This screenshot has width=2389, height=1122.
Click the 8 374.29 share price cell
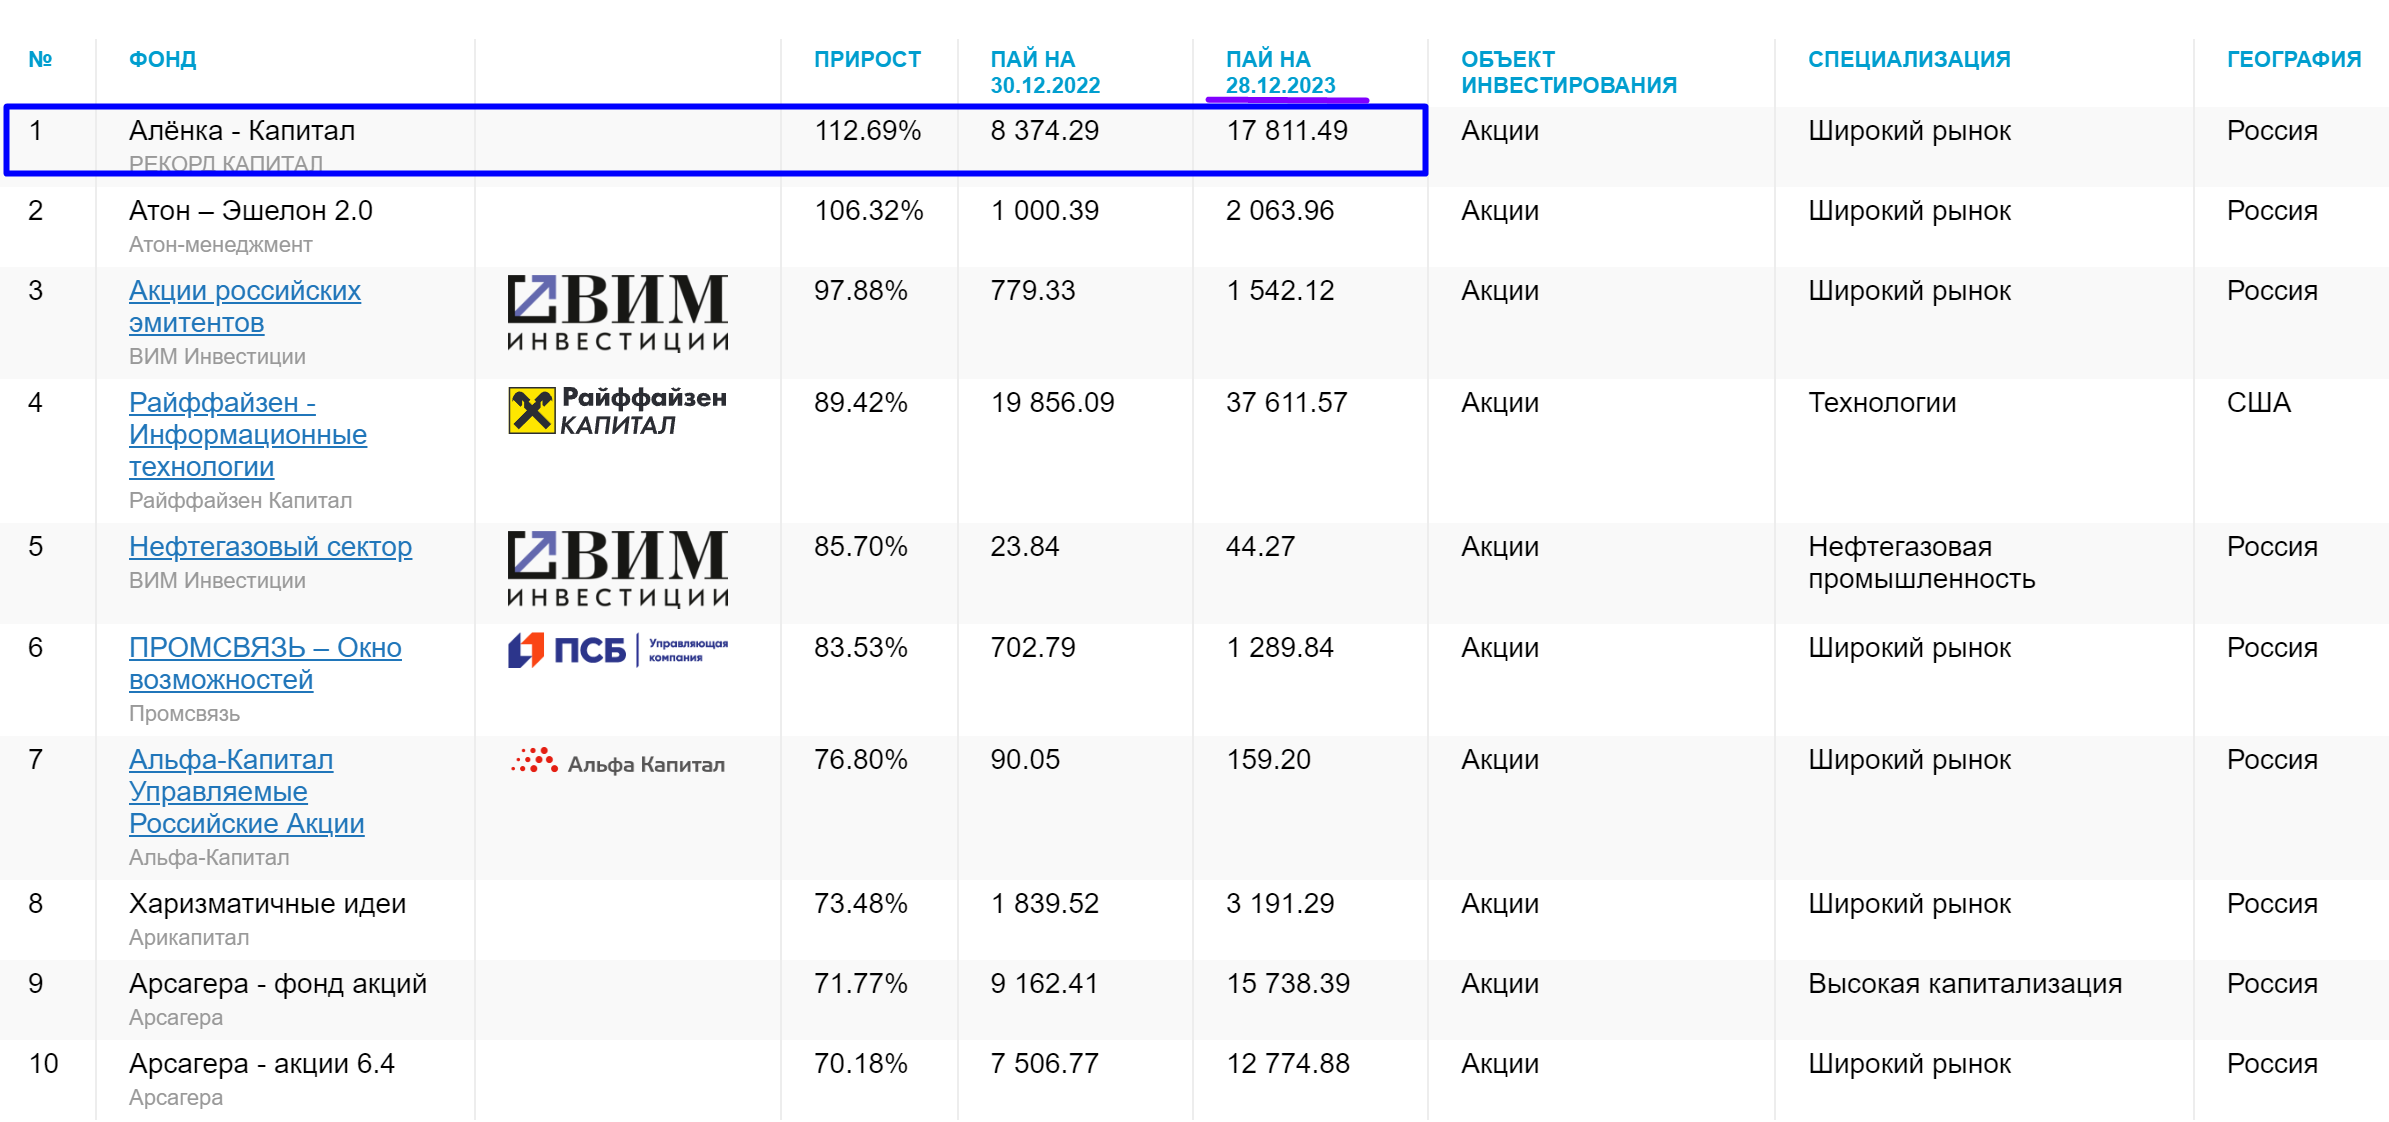point(1045,131)
